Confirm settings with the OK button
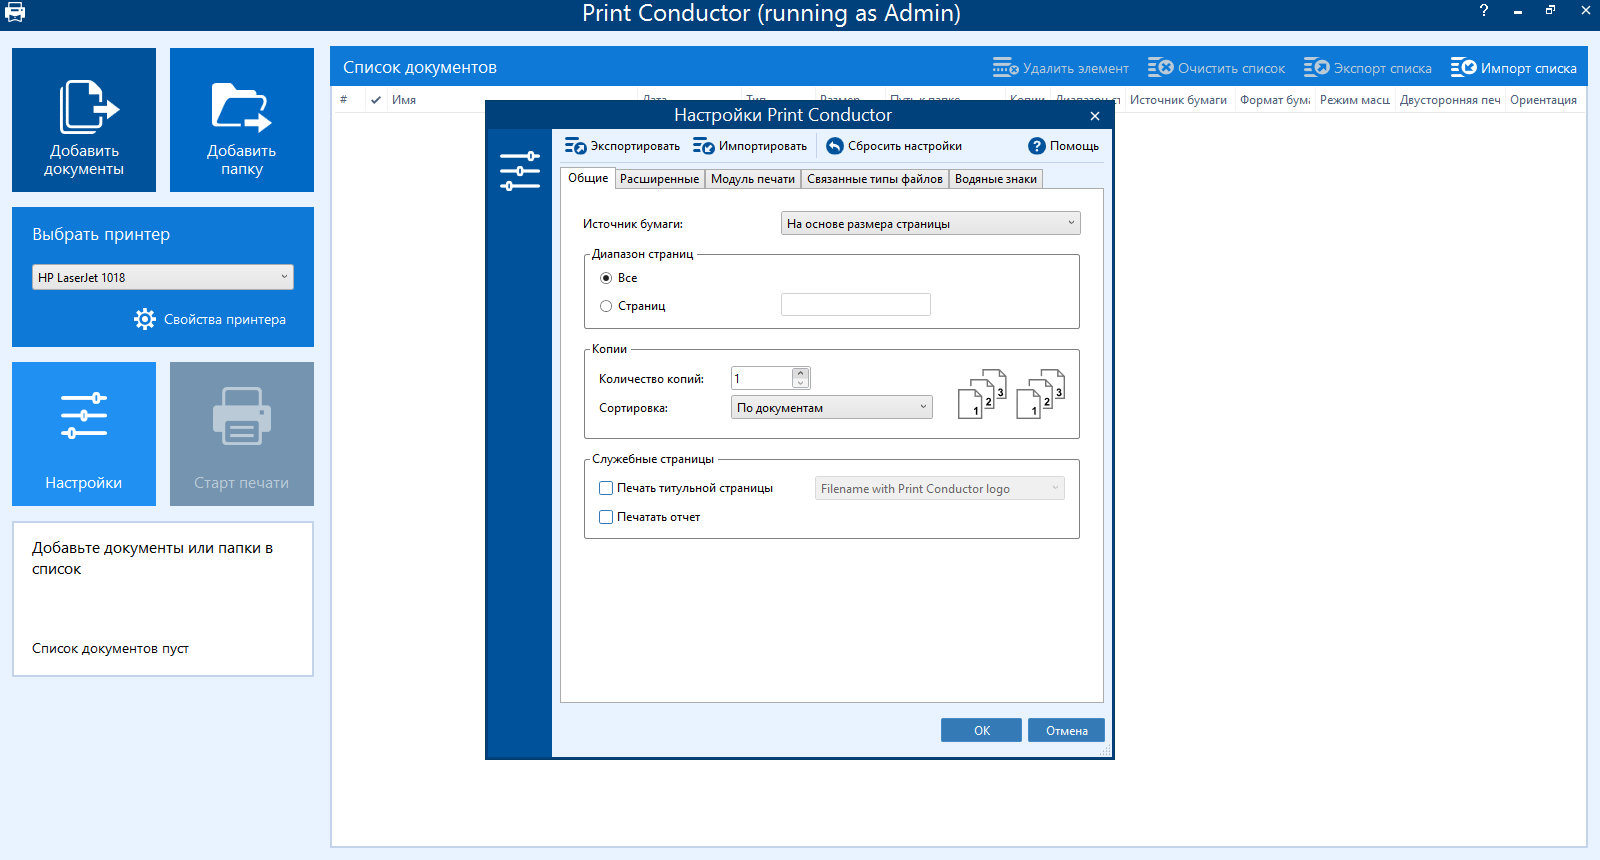This screenshot has width=1600, height=860. point(981,730)
